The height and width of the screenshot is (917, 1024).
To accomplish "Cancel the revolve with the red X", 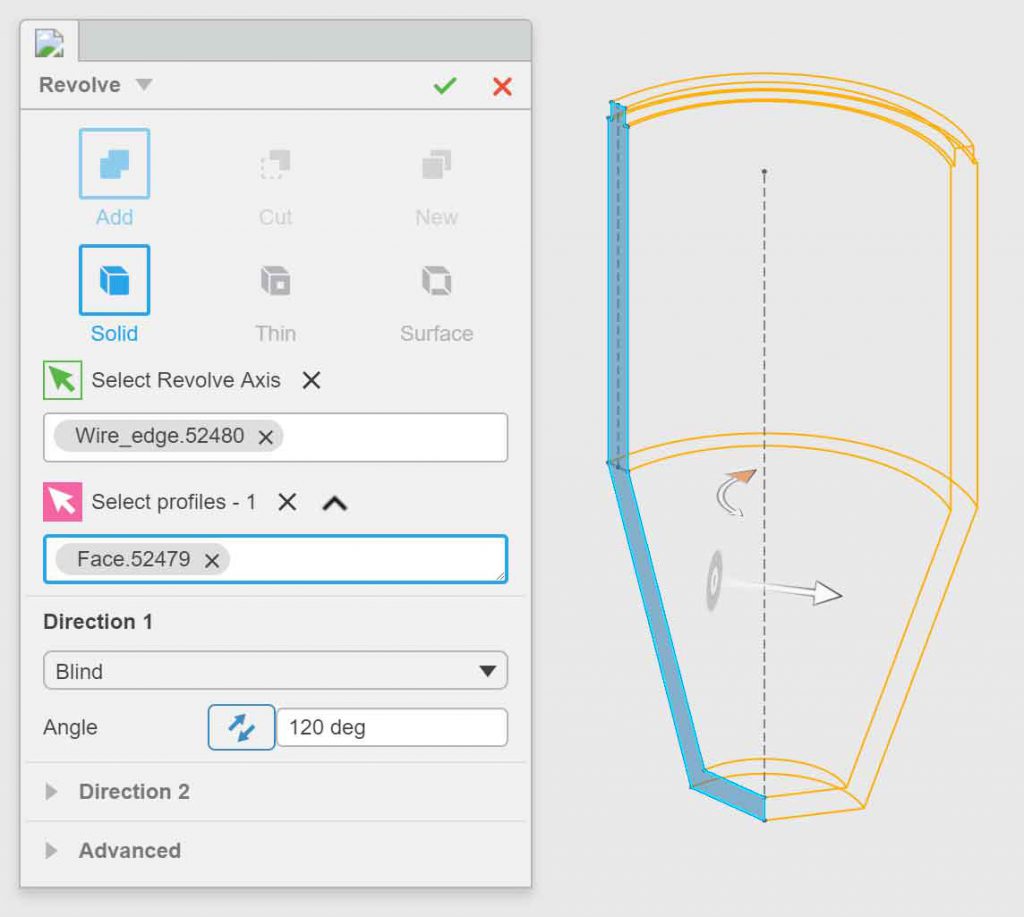I will tap(501, 86).
